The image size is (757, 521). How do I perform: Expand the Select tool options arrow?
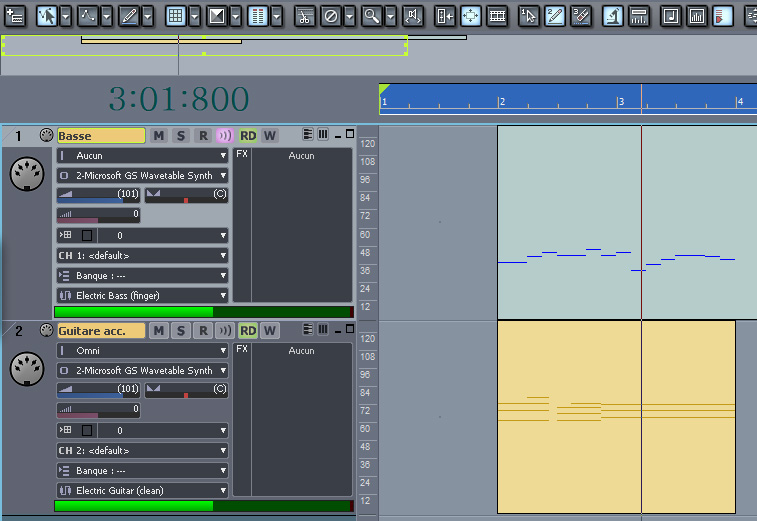point(66,16)
